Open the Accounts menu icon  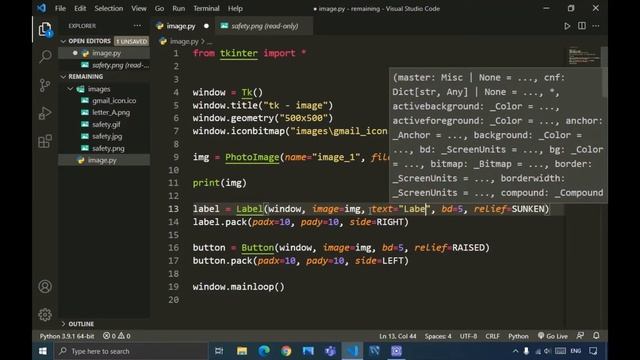[x=45, y=287]
